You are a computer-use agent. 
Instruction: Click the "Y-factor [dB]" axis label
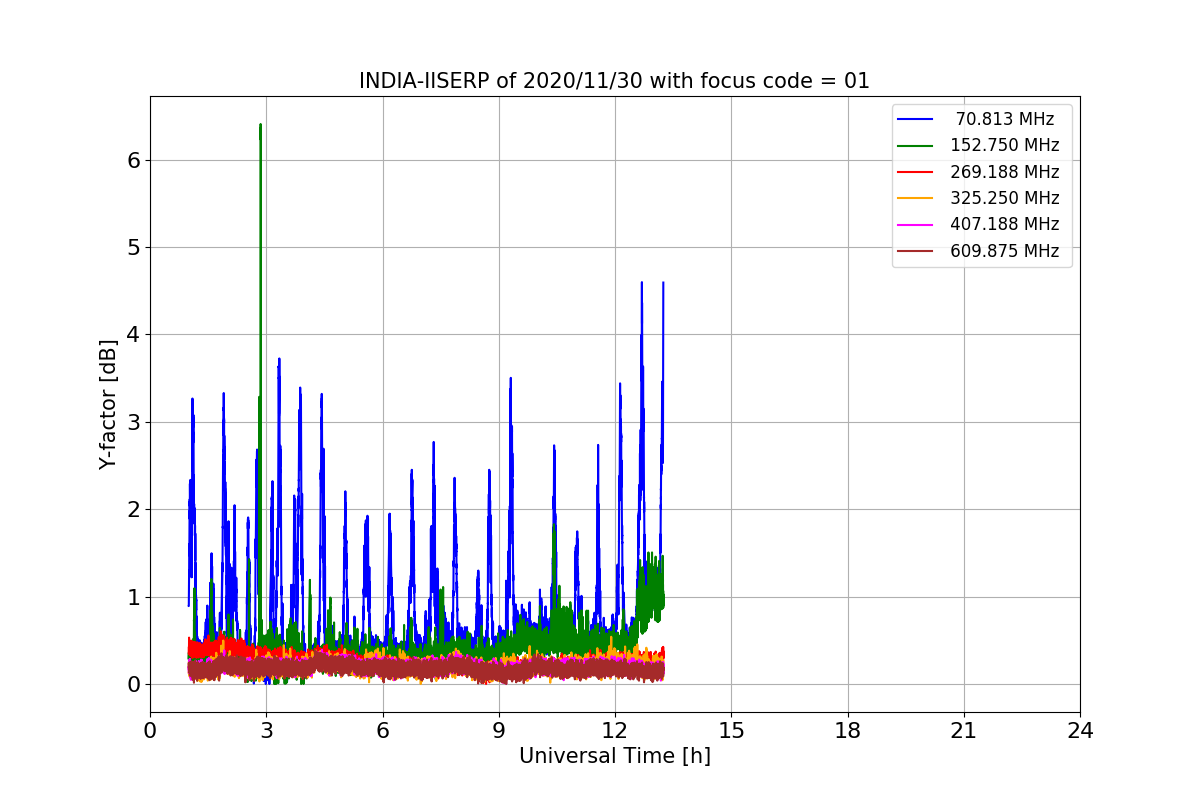pyautogui.click(x=108, y=404)
